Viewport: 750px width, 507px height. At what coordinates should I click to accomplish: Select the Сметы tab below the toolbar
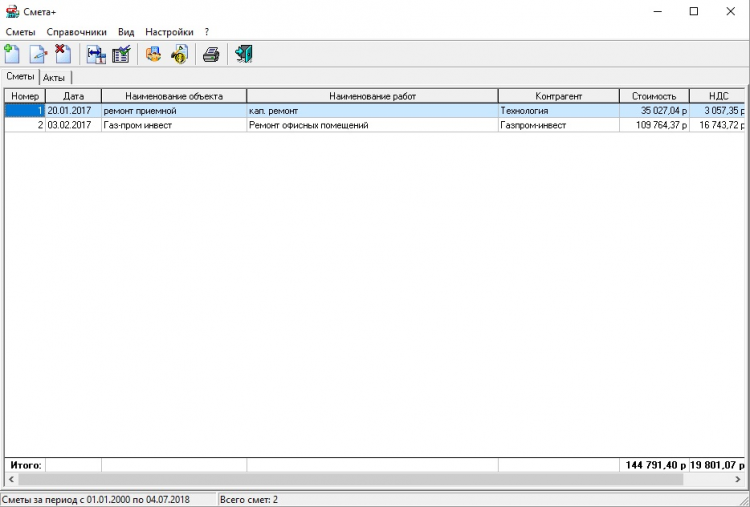pyautogui.click(x=20, y=77)
